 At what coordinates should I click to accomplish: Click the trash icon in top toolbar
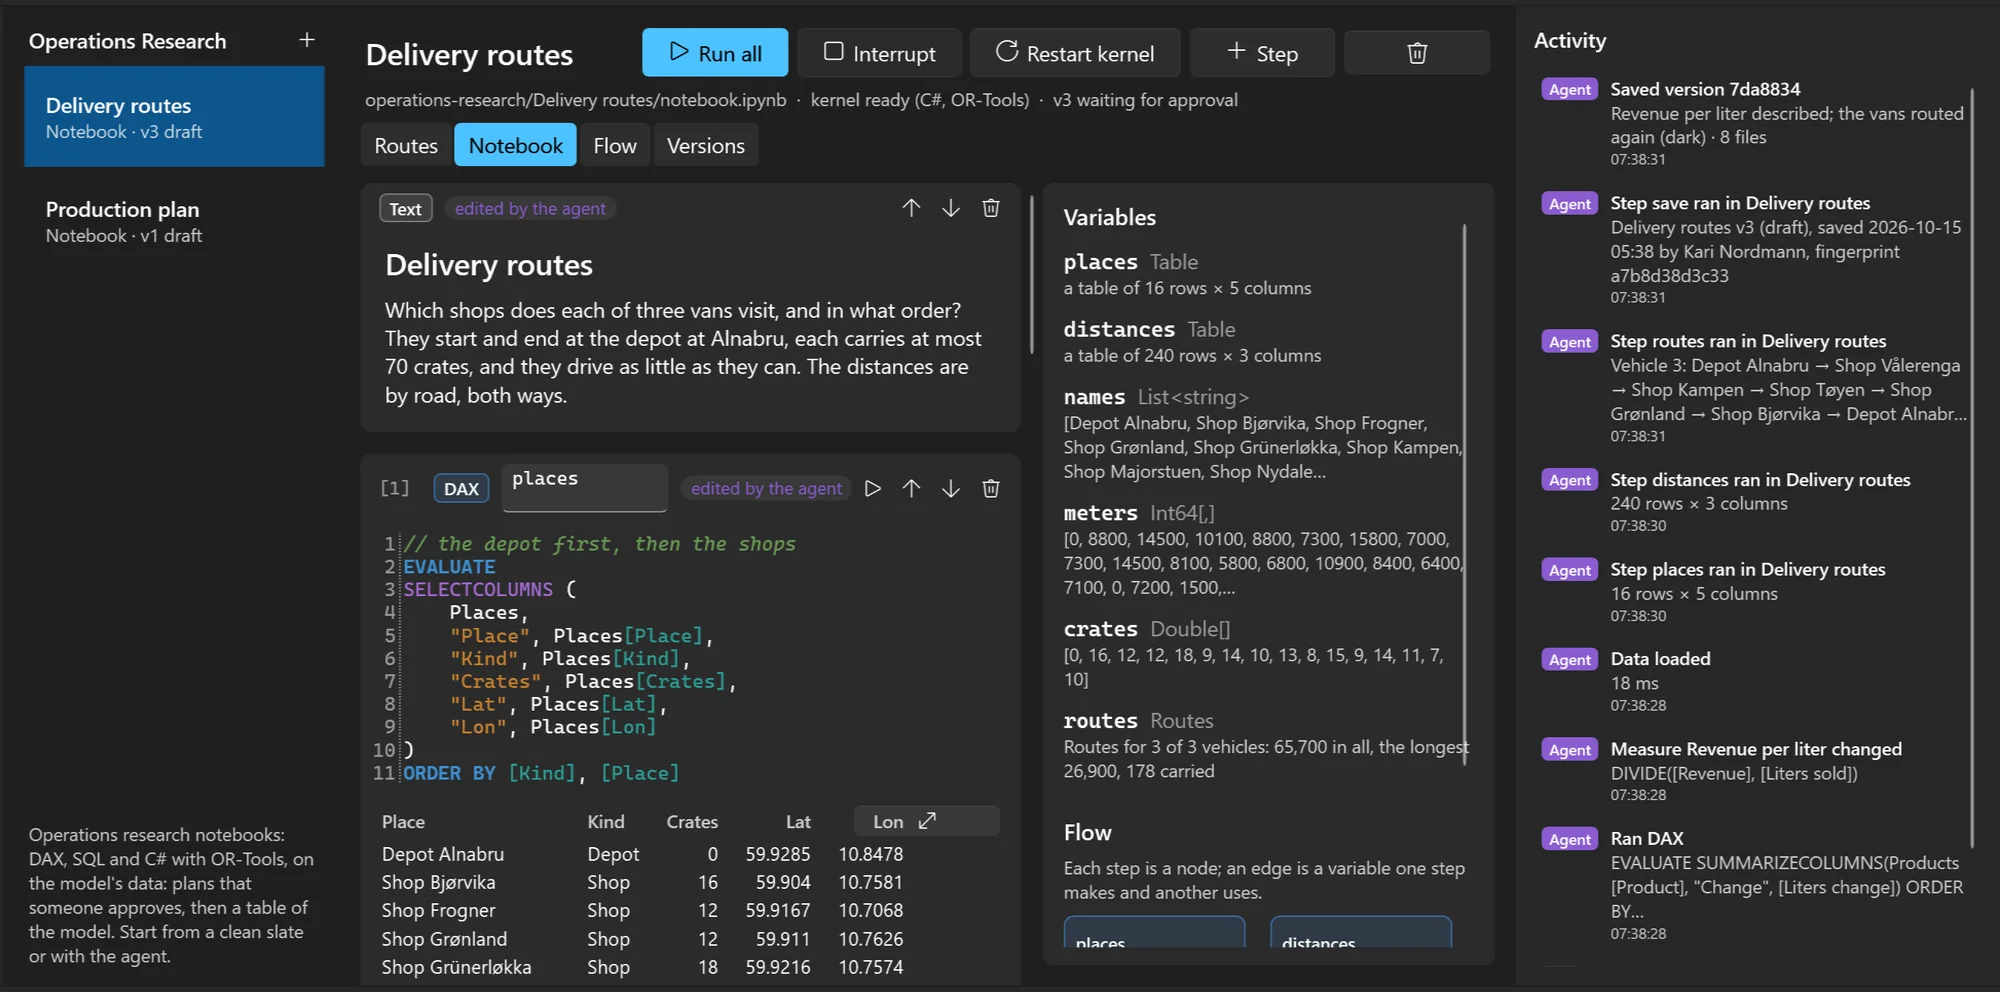(x=1416, y=53)
